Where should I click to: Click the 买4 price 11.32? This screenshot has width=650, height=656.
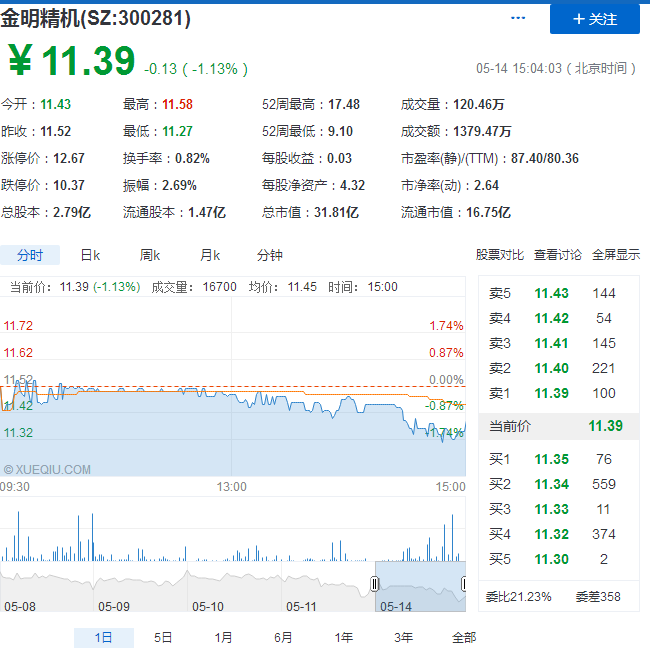coord(551,534)
